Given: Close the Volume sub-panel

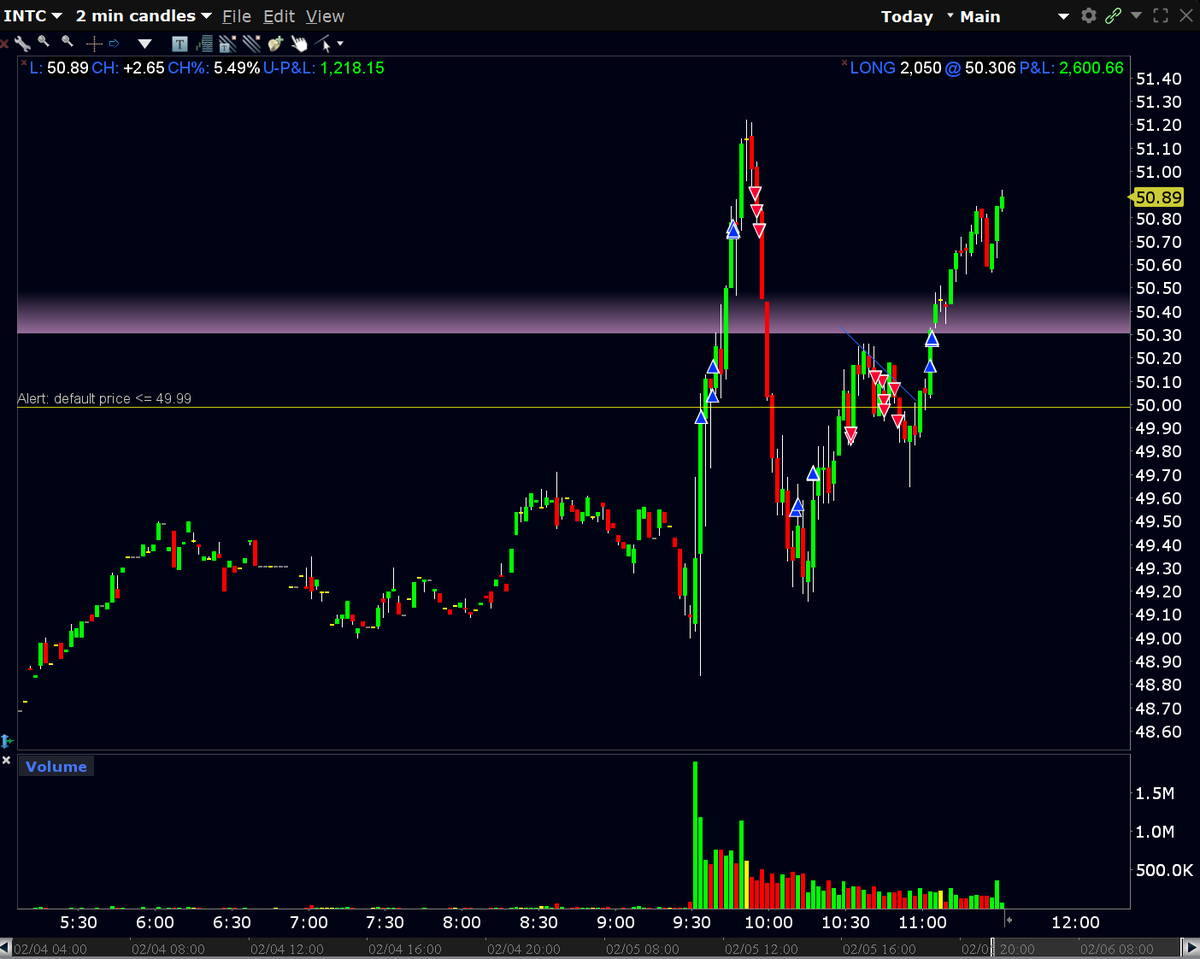Looking at the screenshot, I should click(x=6, y=762).
